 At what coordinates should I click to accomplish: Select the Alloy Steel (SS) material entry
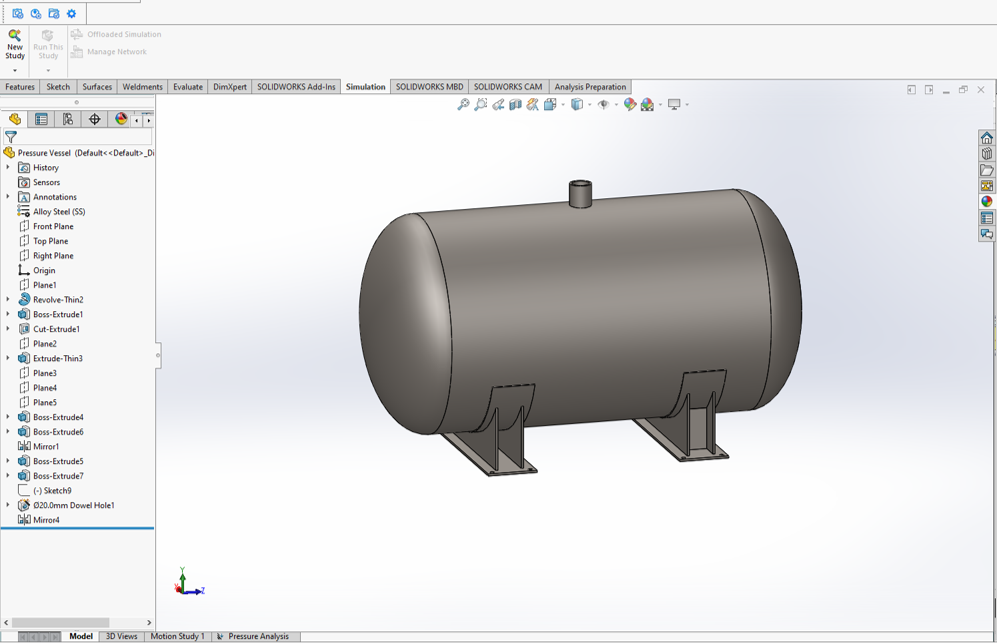(x=58, y=211)
